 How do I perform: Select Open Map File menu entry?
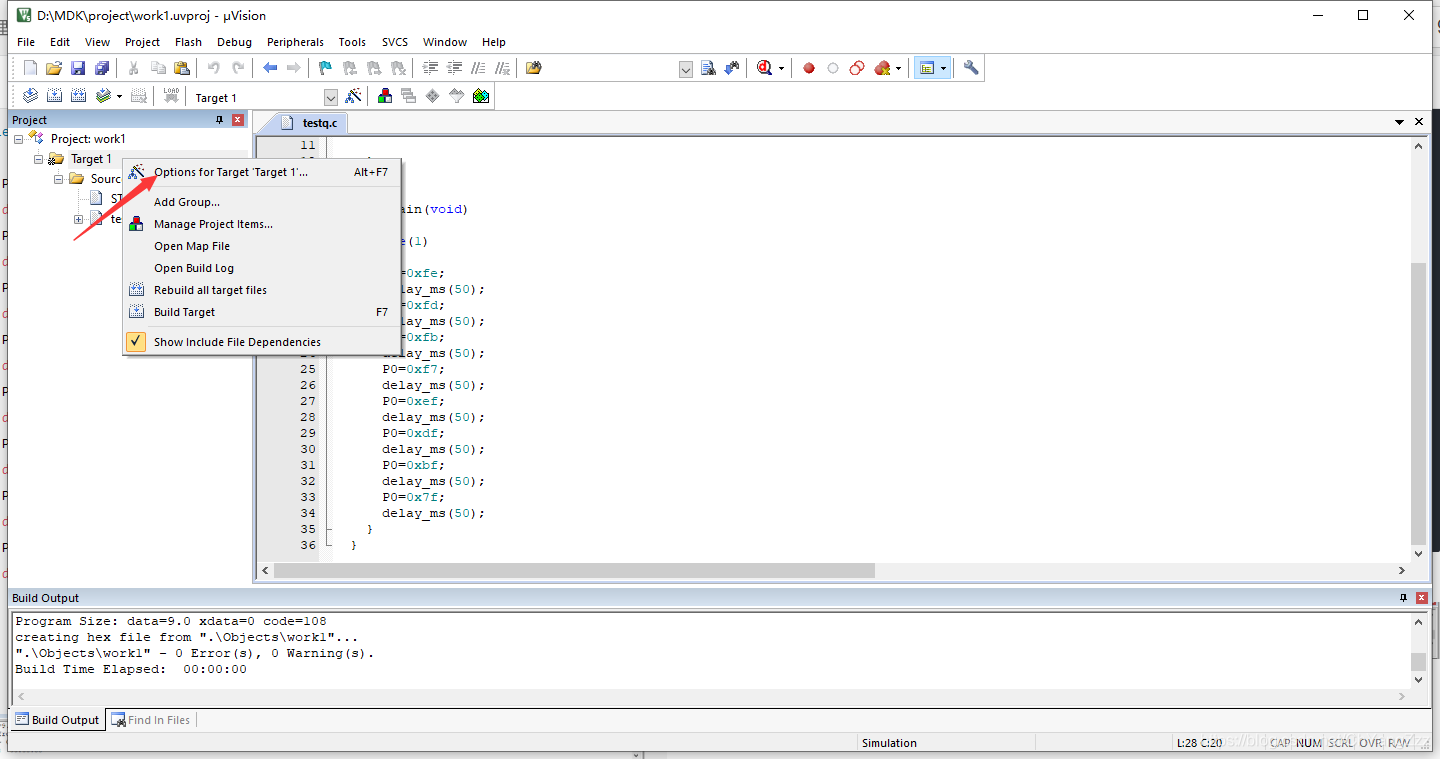click(x=261, y=246)
